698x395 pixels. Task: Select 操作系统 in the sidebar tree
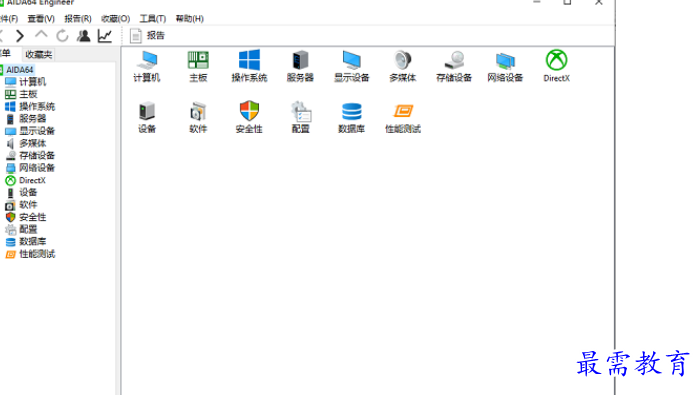(30, 106)
